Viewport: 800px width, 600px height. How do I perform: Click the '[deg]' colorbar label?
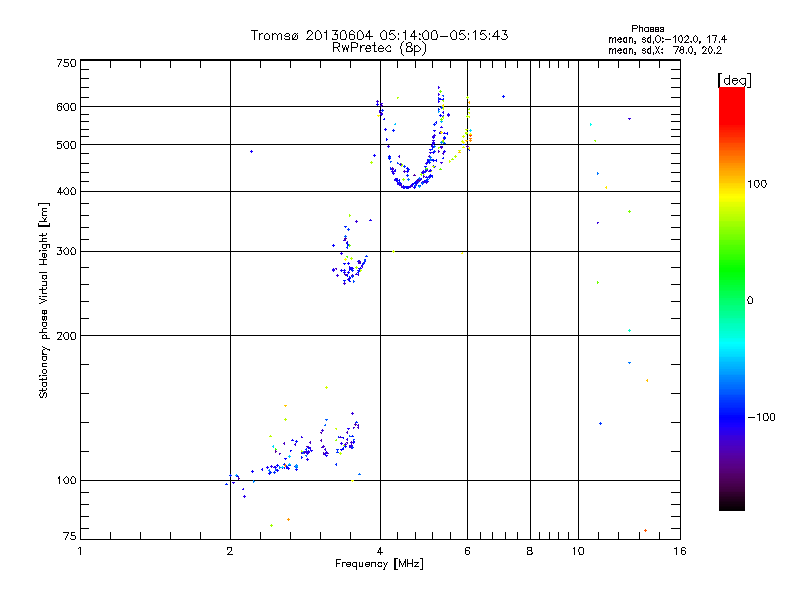[x=734, y=80]
